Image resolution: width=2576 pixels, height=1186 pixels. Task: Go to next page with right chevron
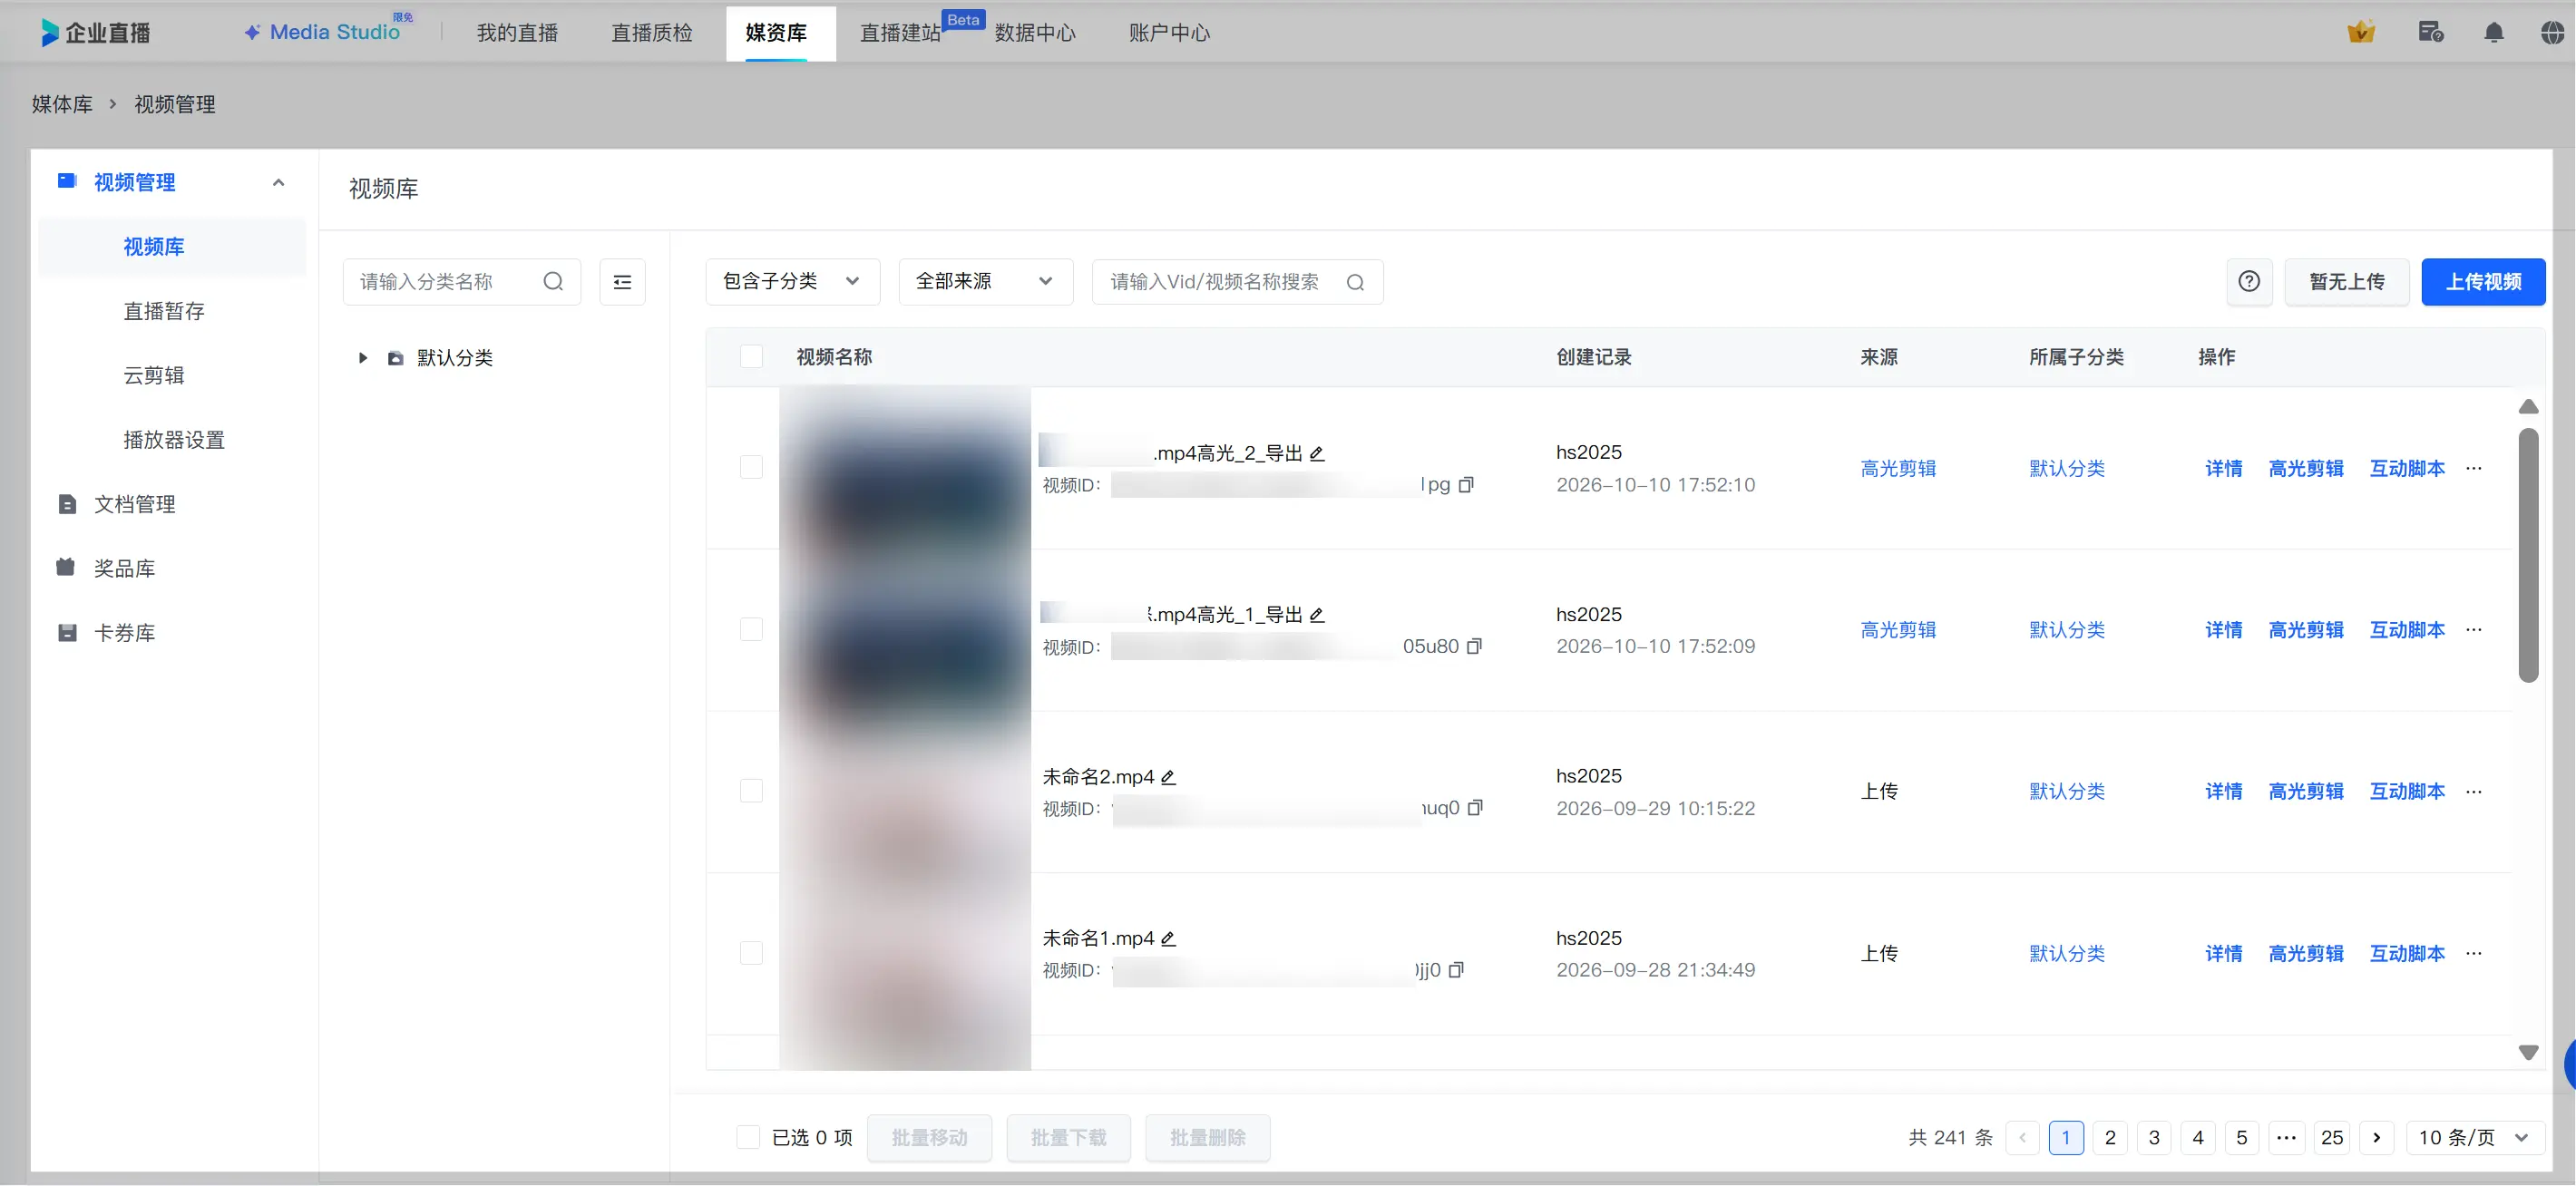click(2376, 1138)
